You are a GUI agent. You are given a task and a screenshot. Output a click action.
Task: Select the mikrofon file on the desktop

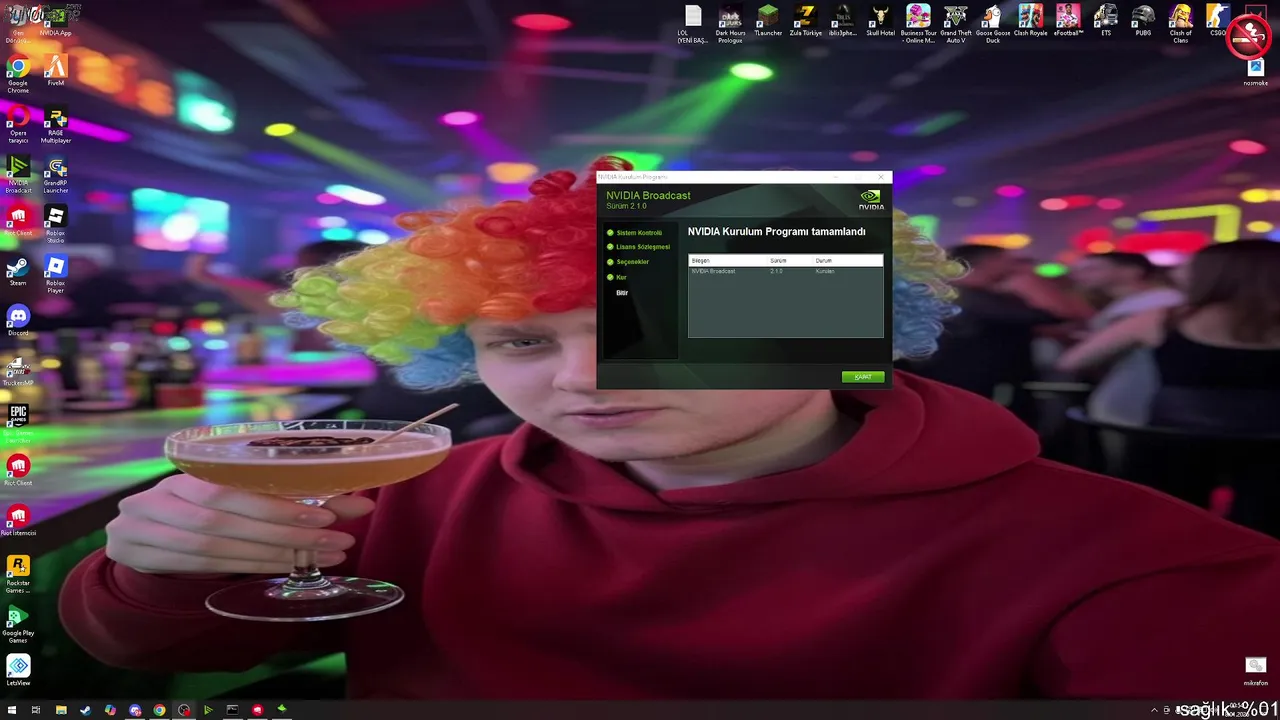coord(1256,671)
